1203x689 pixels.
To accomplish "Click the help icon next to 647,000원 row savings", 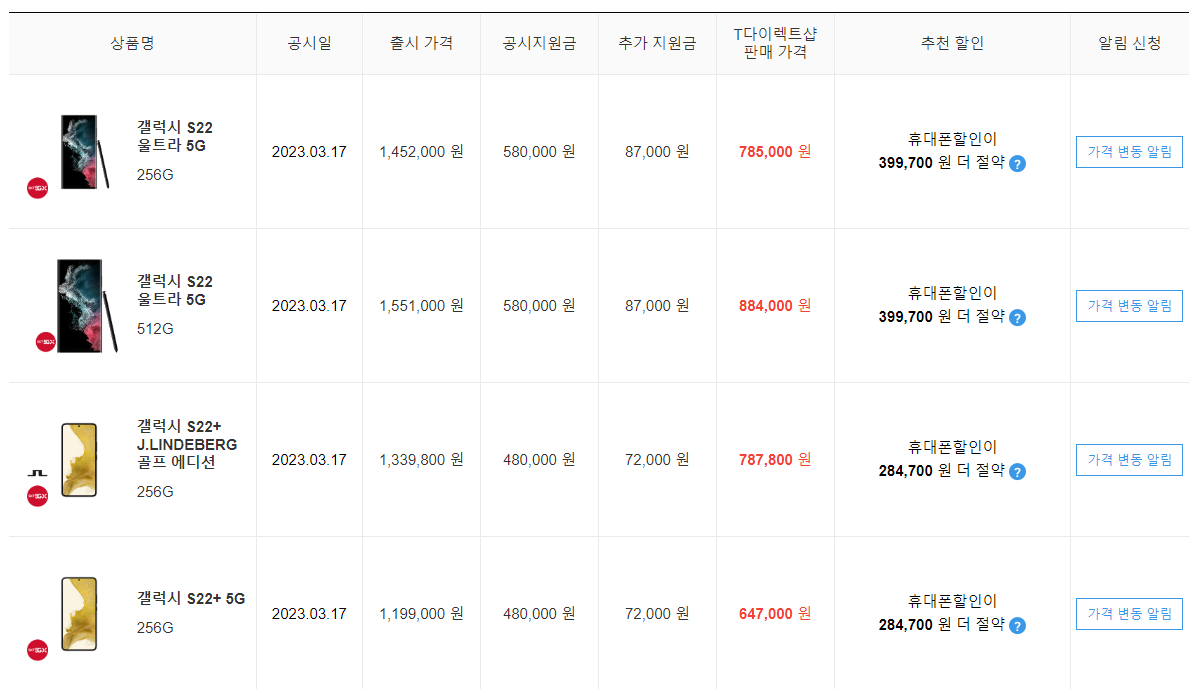I will 1016,628.
